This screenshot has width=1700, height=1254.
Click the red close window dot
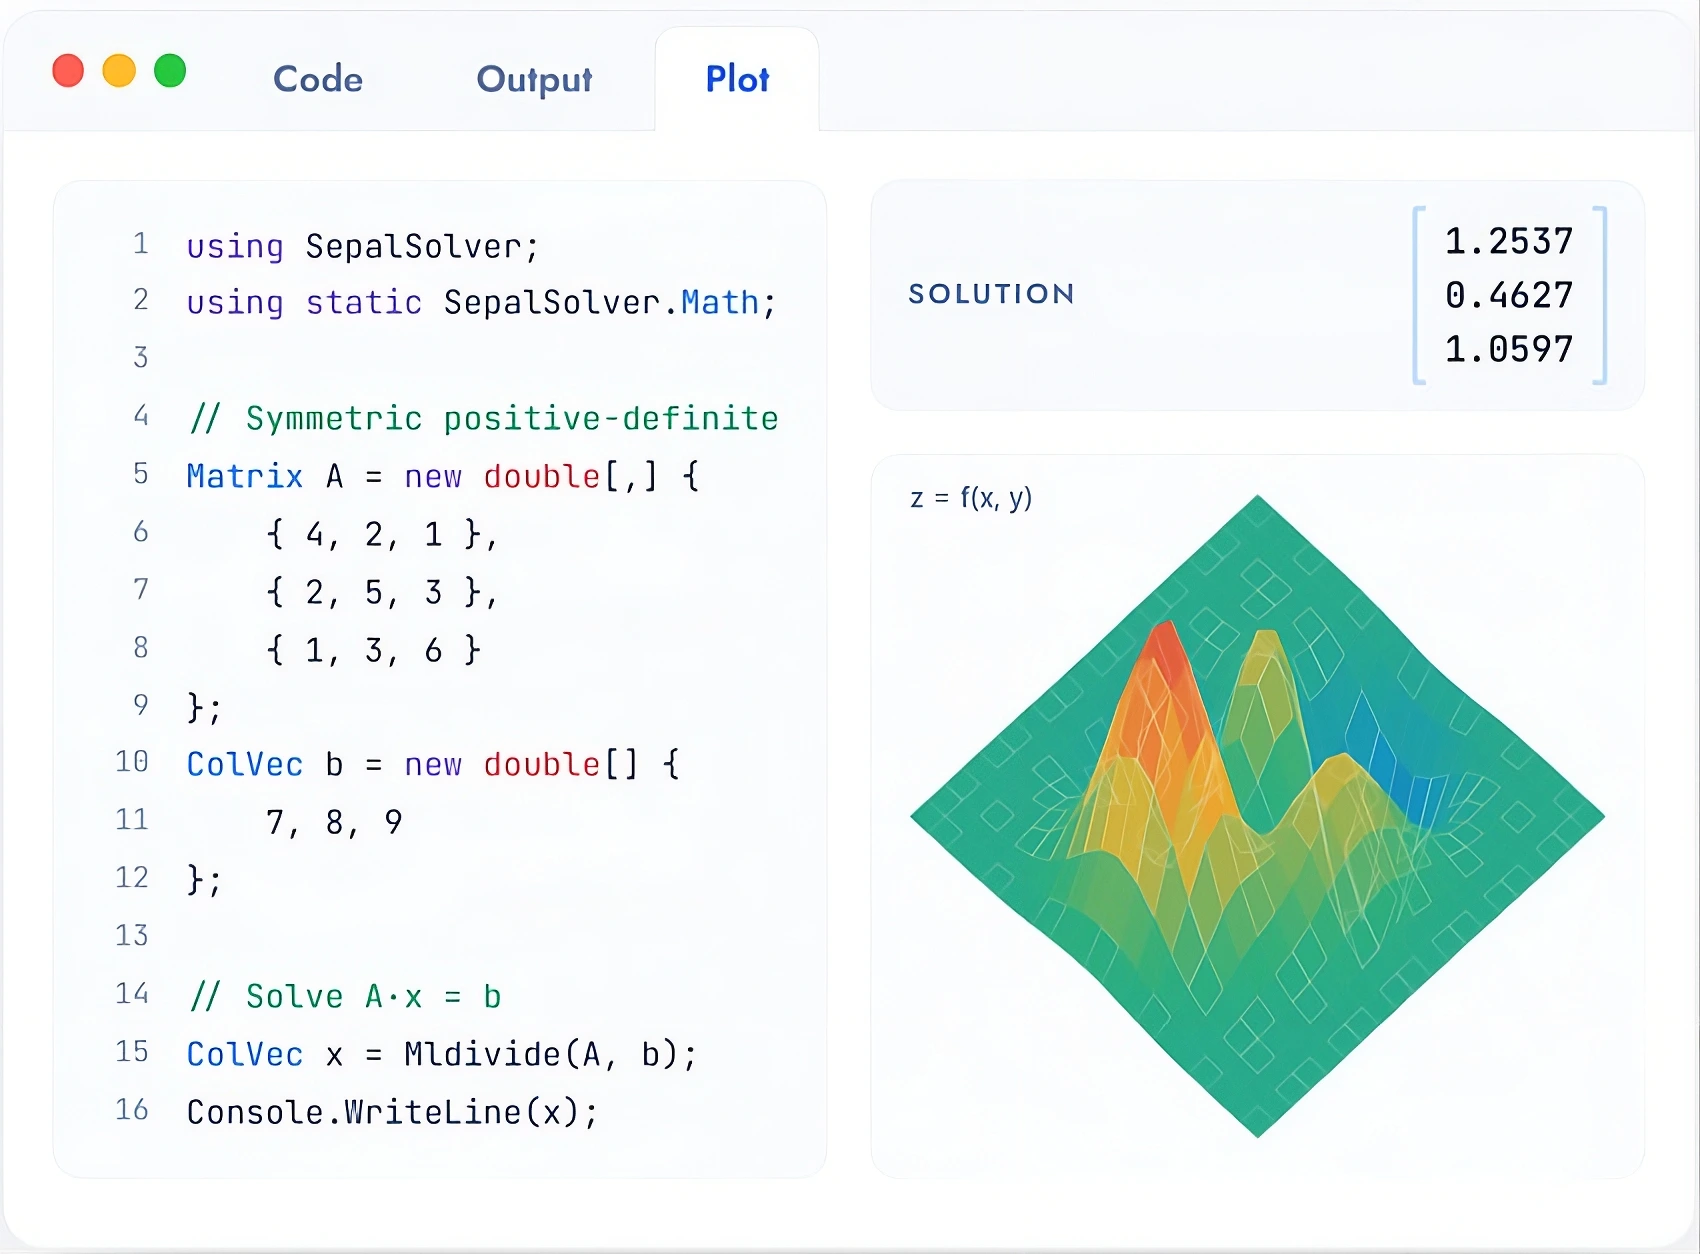coord(68,71)
